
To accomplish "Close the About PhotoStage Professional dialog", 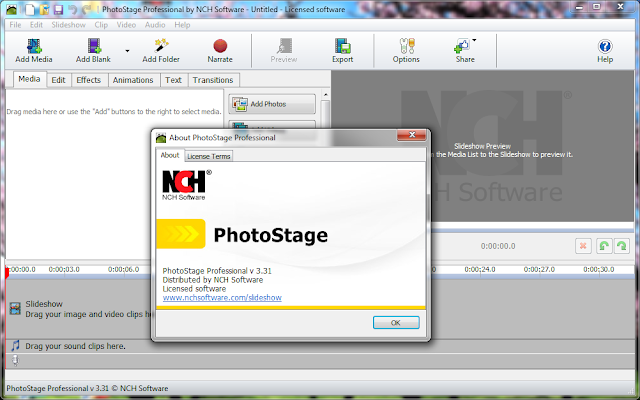I will [x=411, y=135].
